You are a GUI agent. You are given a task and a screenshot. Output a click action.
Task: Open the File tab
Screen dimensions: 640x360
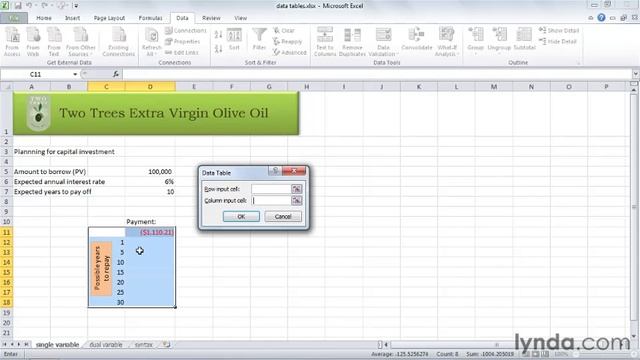pyautogui.click(x=14, y=18)
